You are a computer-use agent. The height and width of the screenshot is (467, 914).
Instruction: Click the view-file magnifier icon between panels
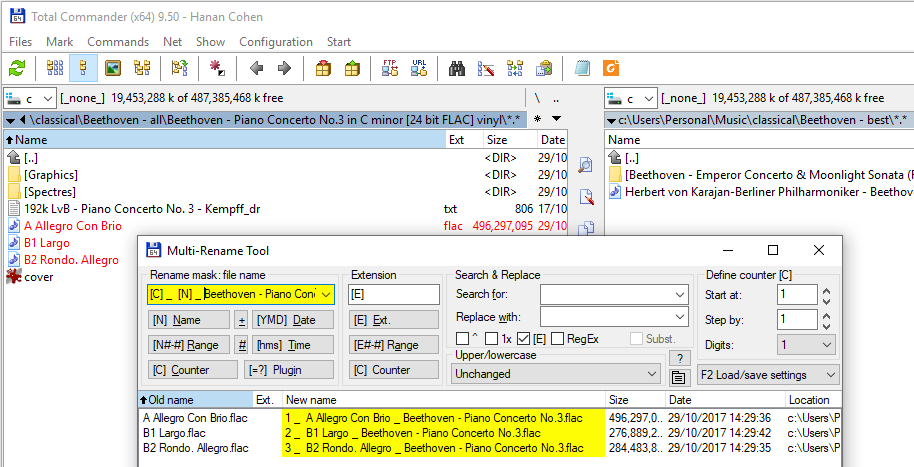pyautogui.click(x=585, y=166)
